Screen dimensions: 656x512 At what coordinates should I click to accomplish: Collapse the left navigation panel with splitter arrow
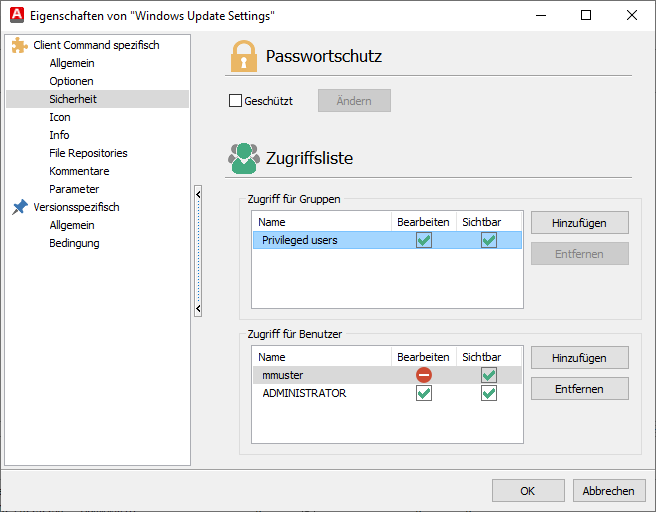click(198, 193)
